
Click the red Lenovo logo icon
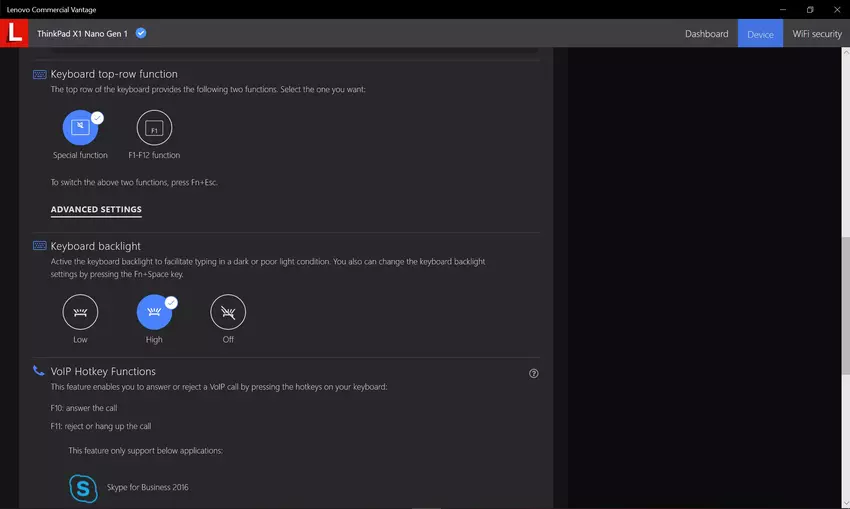click(x=14, y=33)
